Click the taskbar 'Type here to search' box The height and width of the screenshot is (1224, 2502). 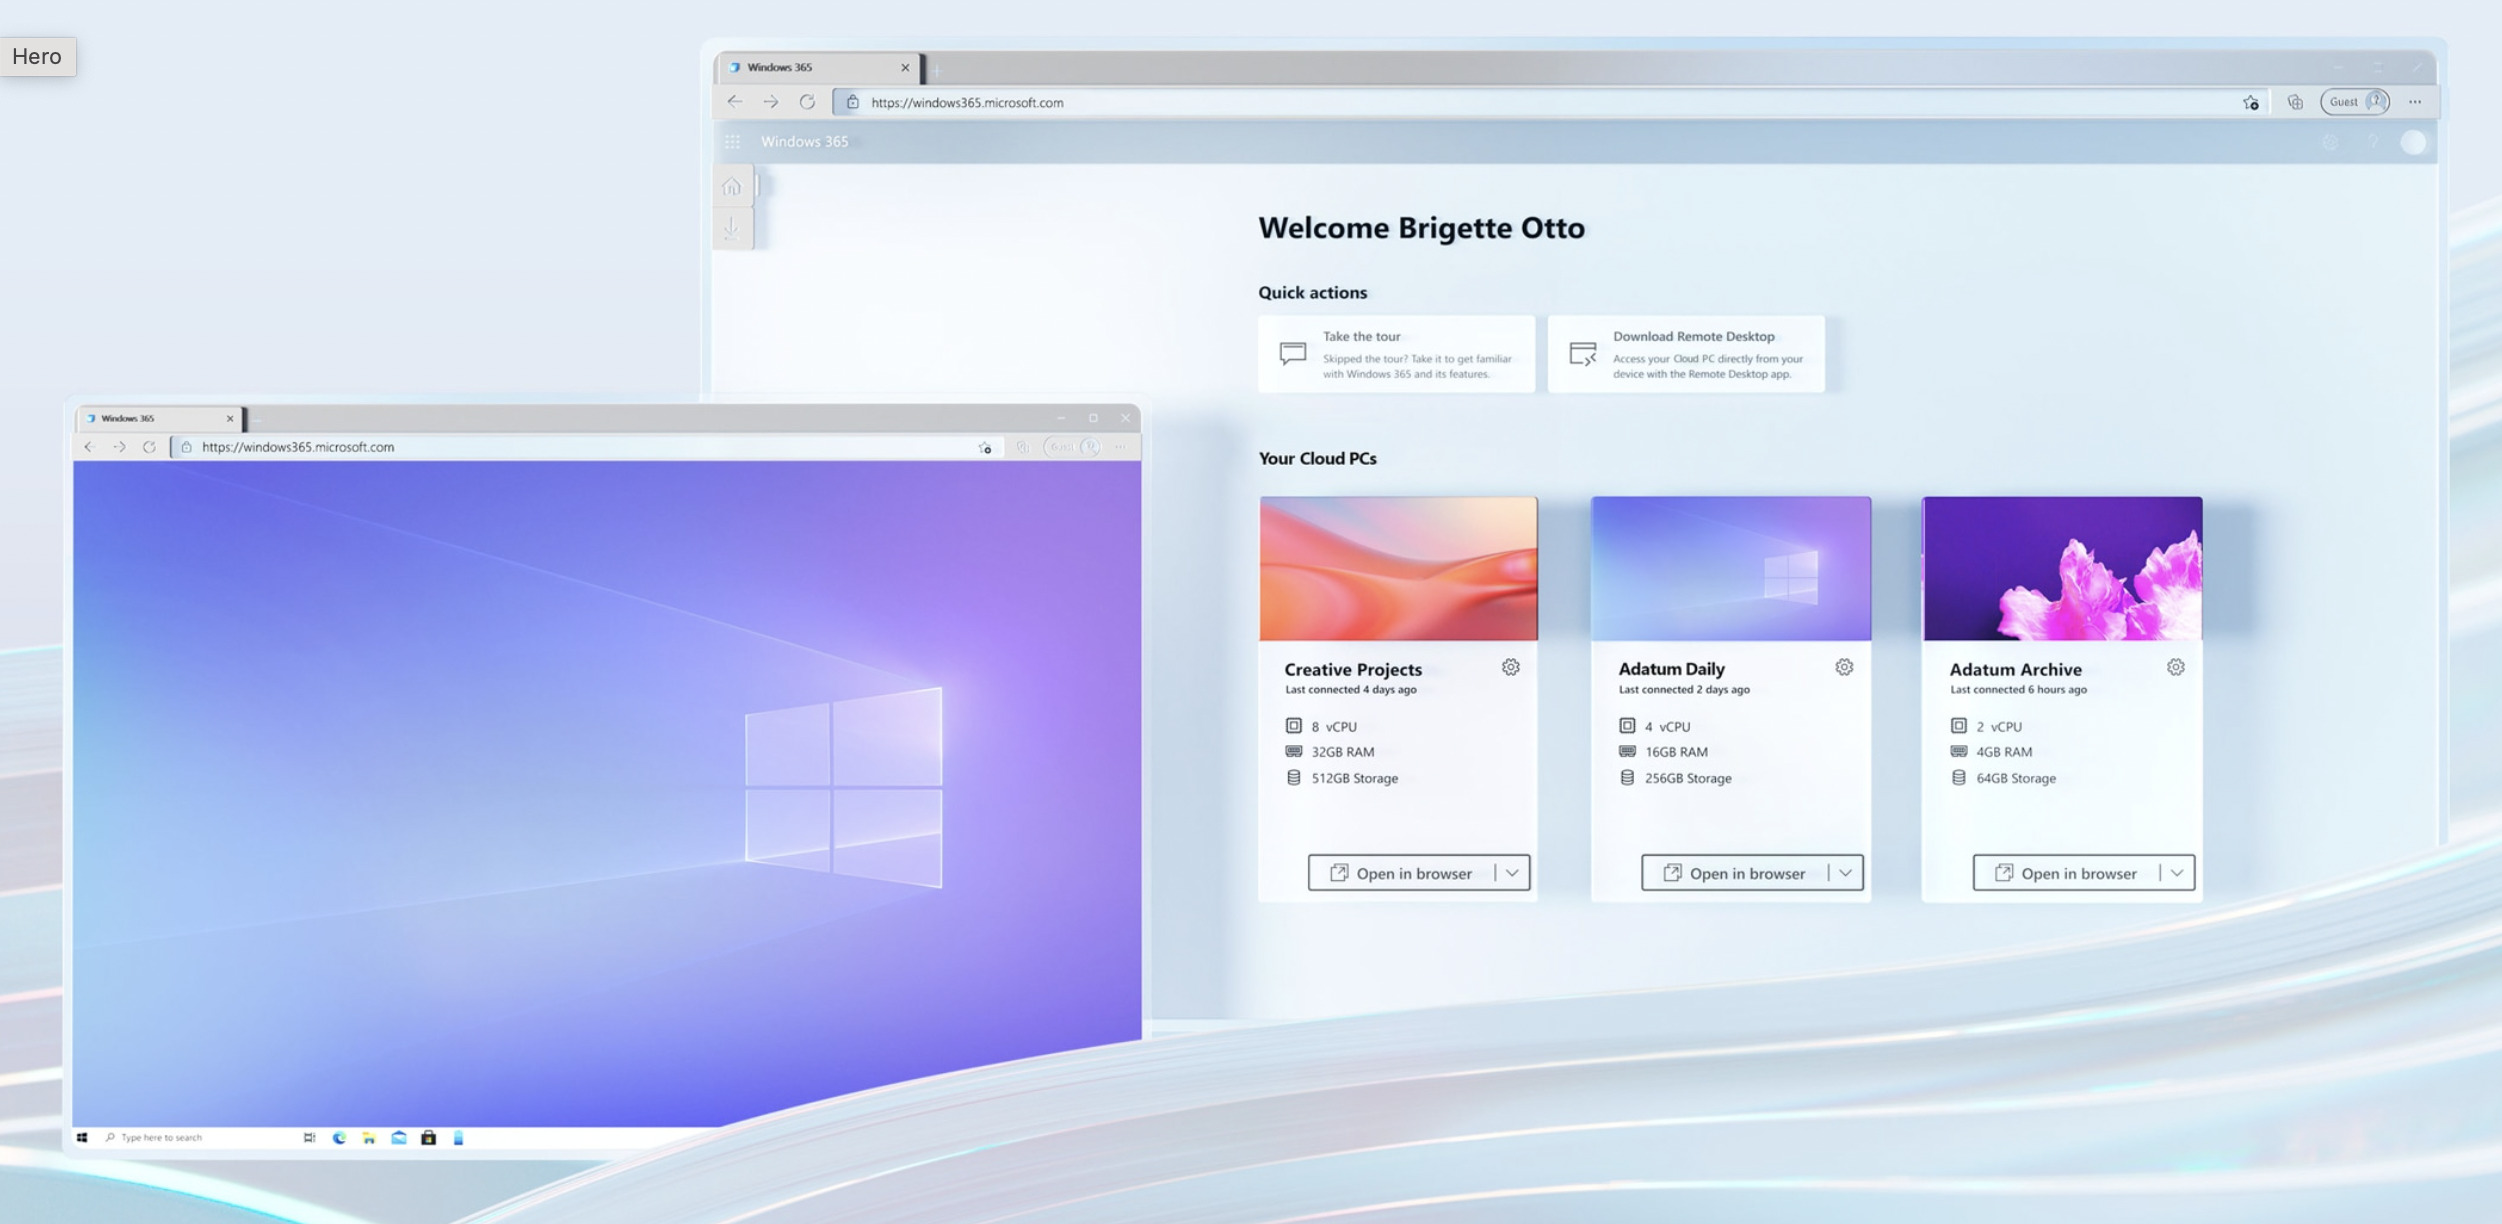click(160, 1137)
